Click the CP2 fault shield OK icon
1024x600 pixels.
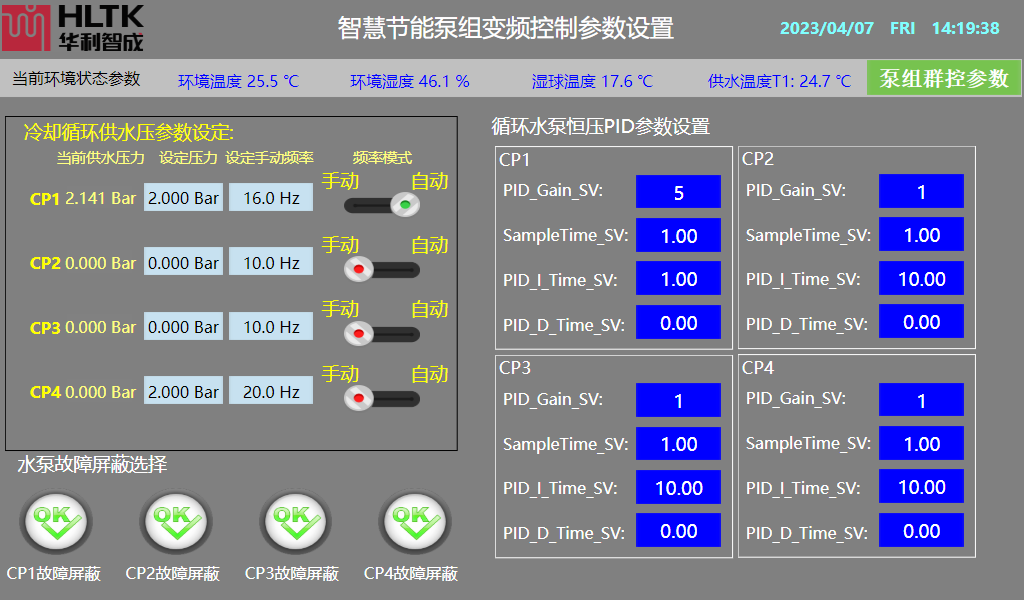tap(172, 524)
